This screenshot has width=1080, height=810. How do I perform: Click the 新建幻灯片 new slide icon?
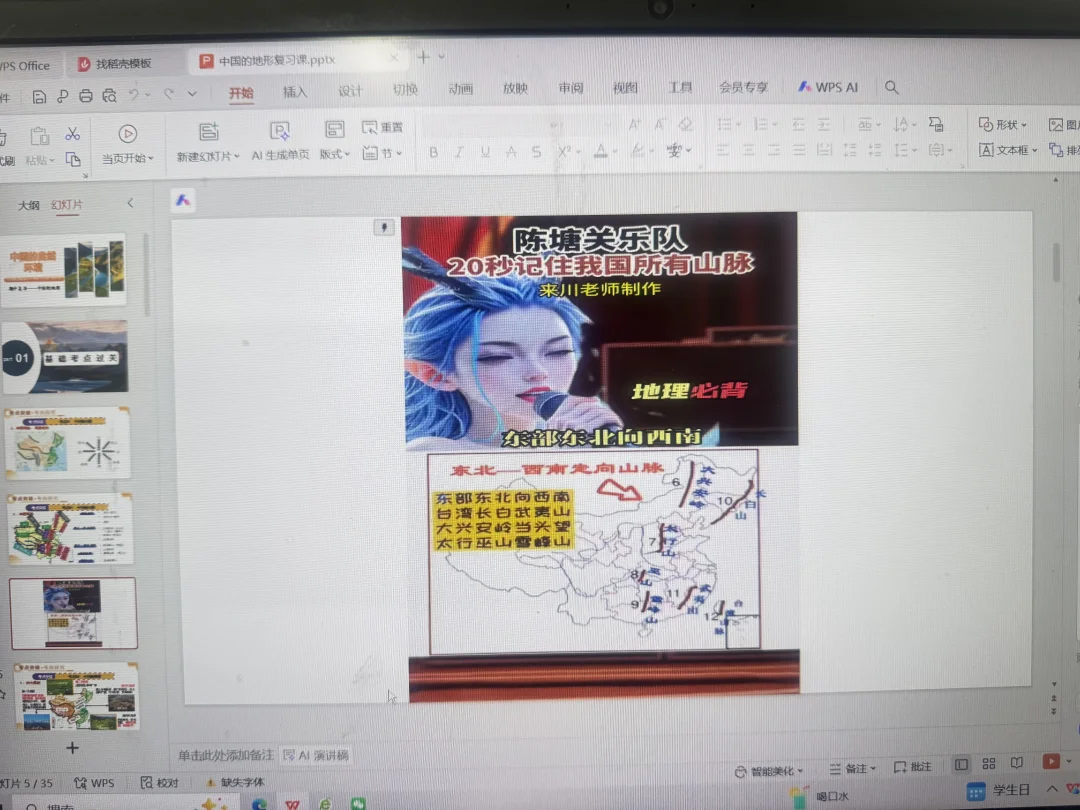click(208, 131)
